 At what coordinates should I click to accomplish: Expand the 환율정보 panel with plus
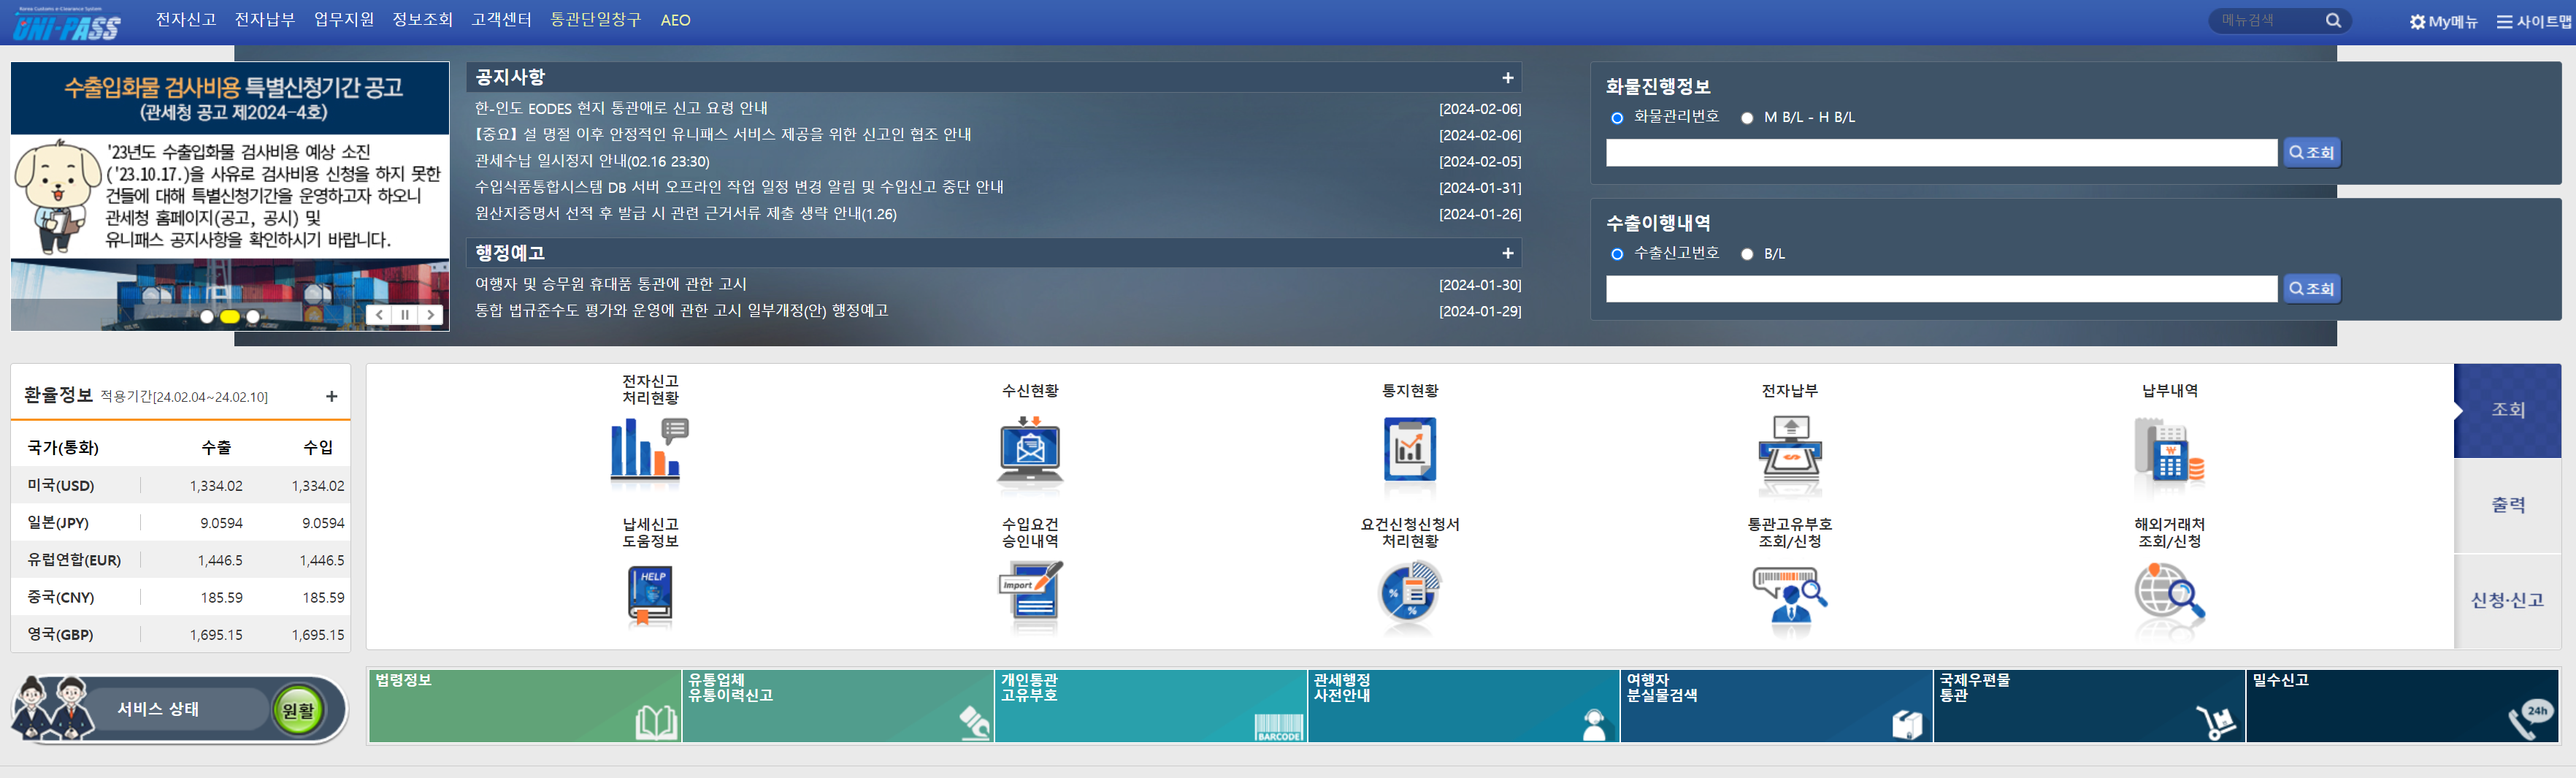click(x=332, y=397)
